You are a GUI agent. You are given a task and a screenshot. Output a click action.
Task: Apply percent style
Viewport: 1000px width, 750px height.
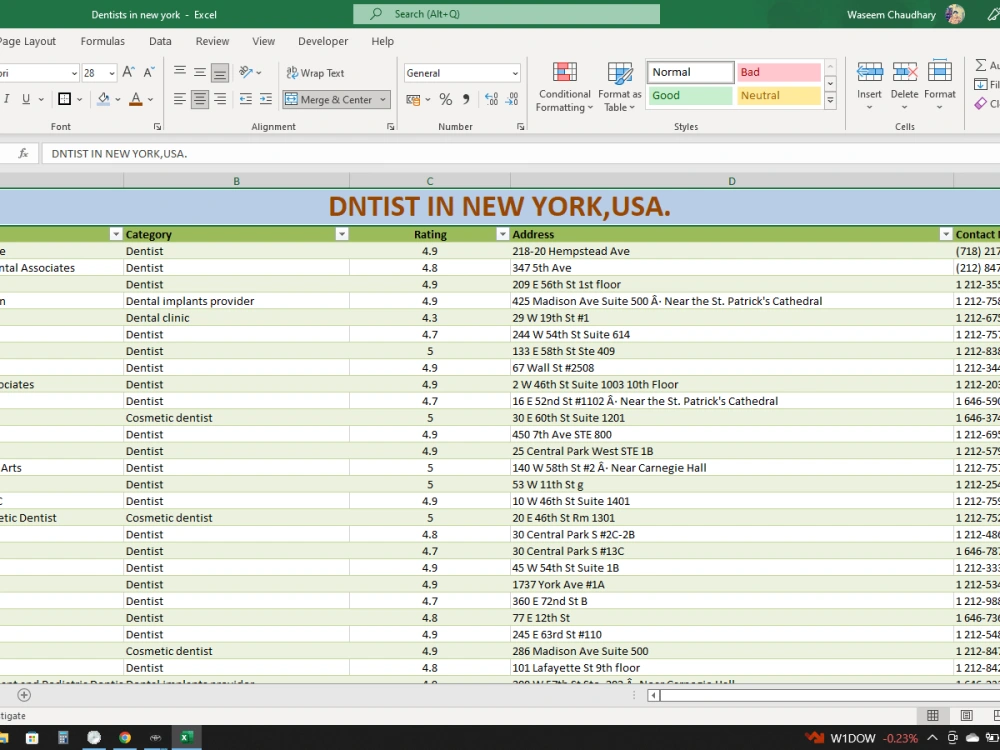tap(446, 99)
